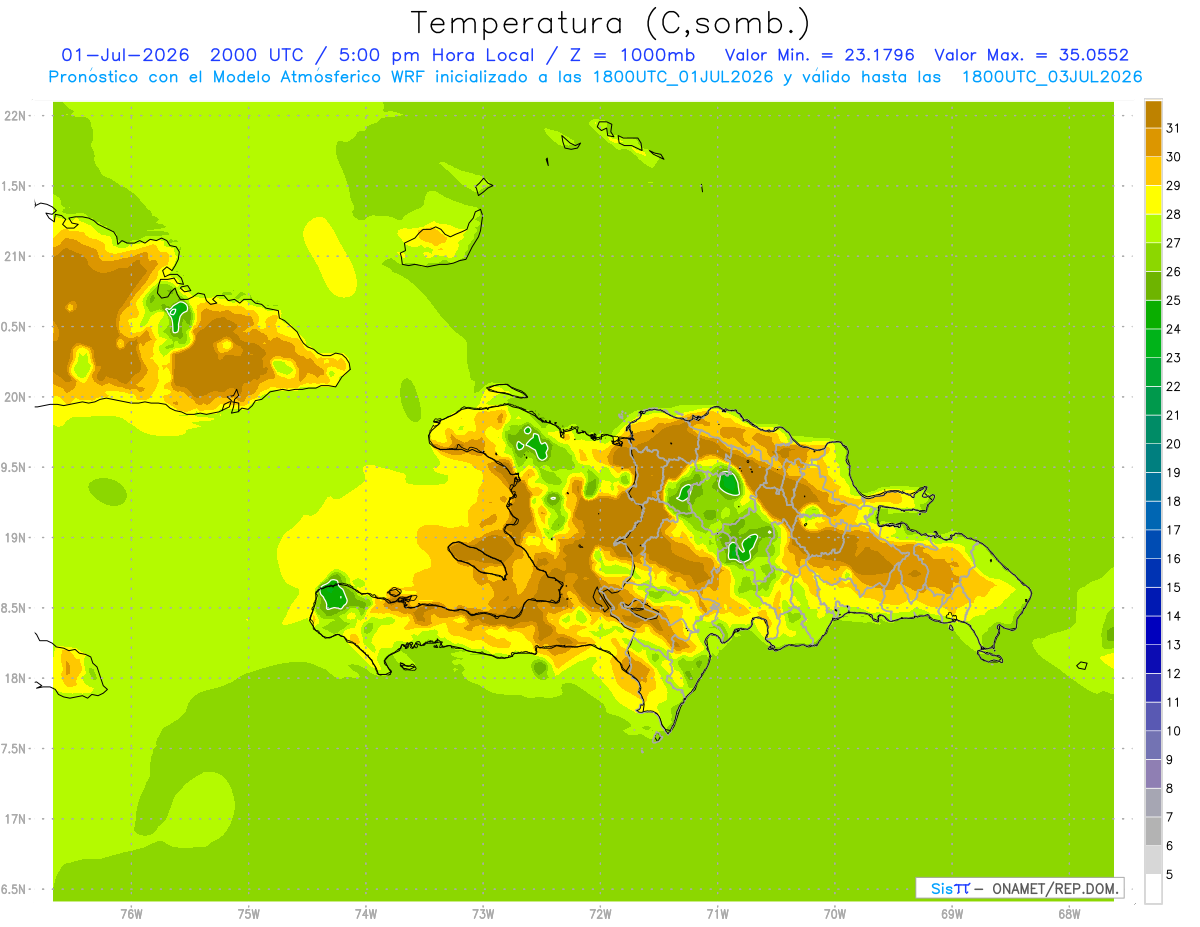Select the gray color segment between 6 and 7
This screenshot has width=1200, height=927.
[1153, 832]
